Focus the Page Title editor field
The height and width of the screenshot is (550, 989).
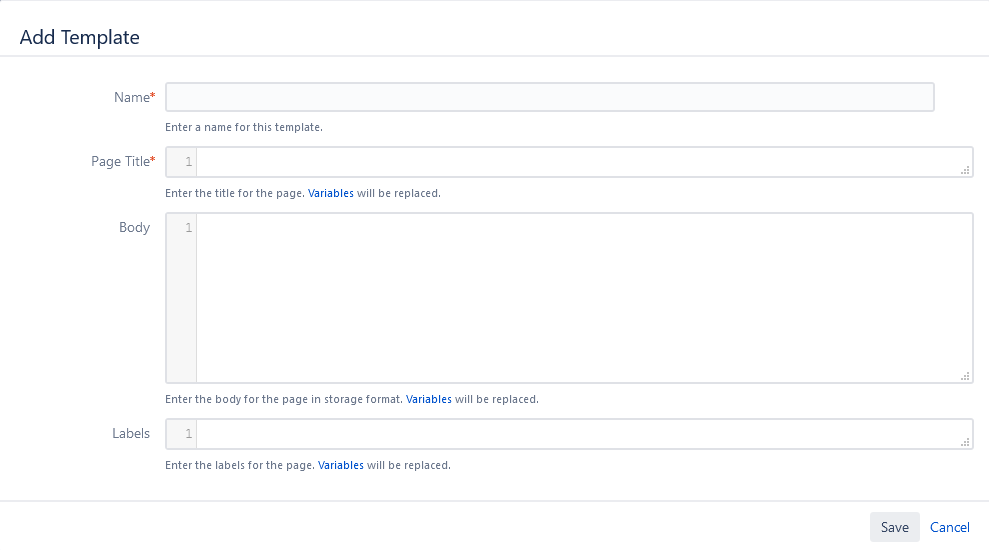point(580,162)
